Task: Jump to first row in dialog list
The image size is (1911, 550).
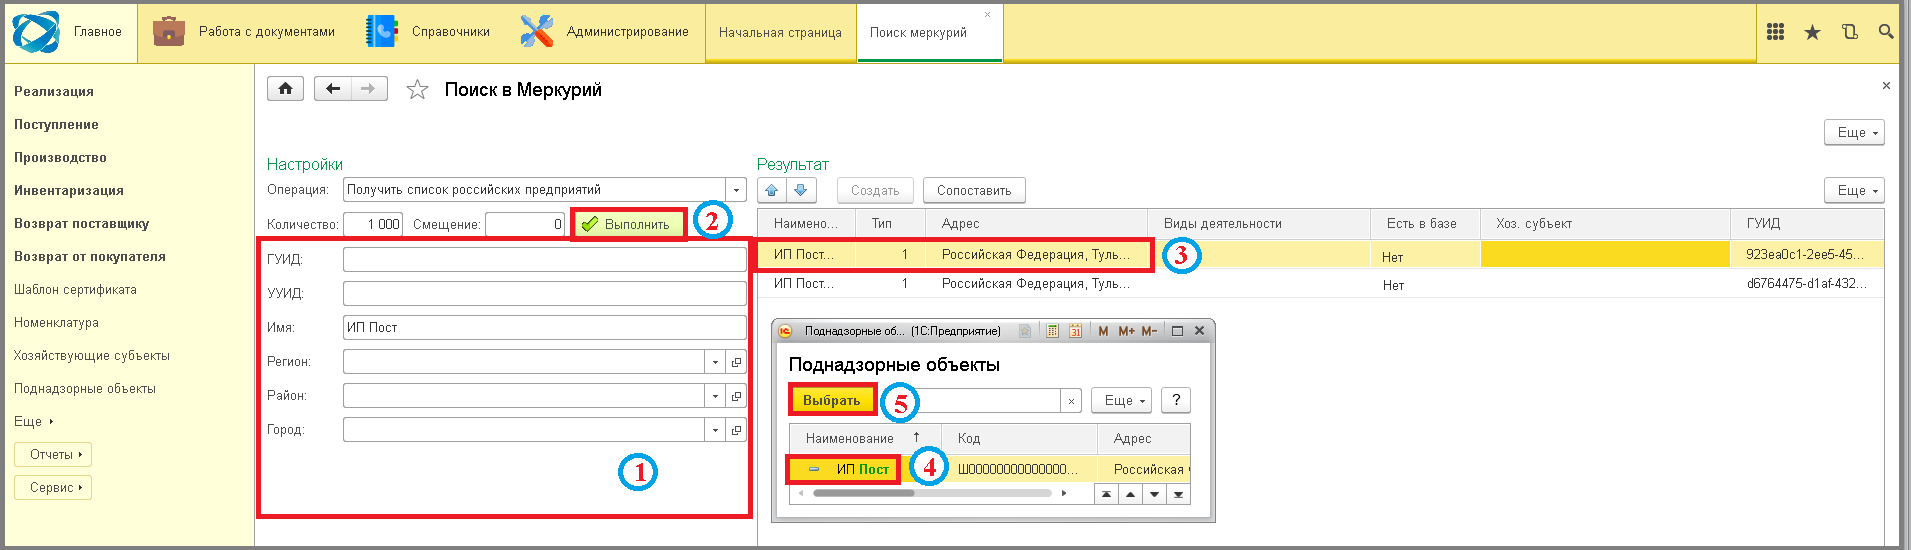Action: pyautogui.click(x=1106, y=494)
